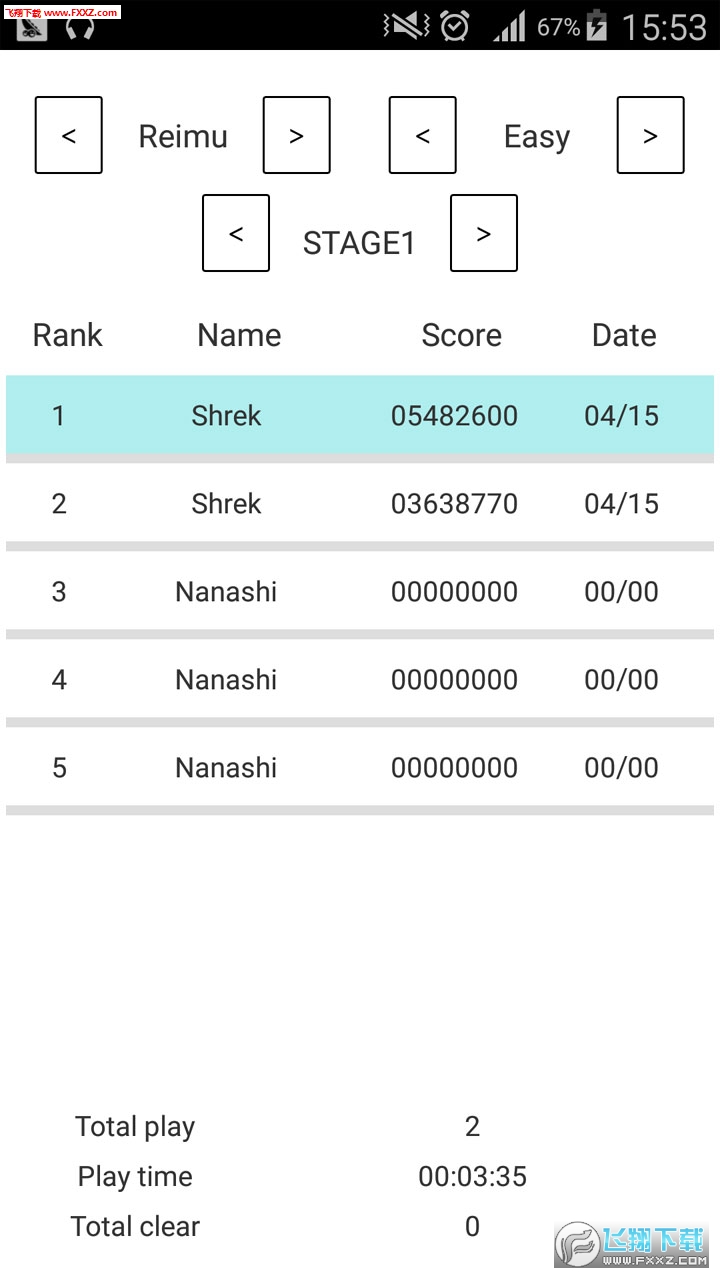Select rank 5 Nanashi row

point(360,767)
